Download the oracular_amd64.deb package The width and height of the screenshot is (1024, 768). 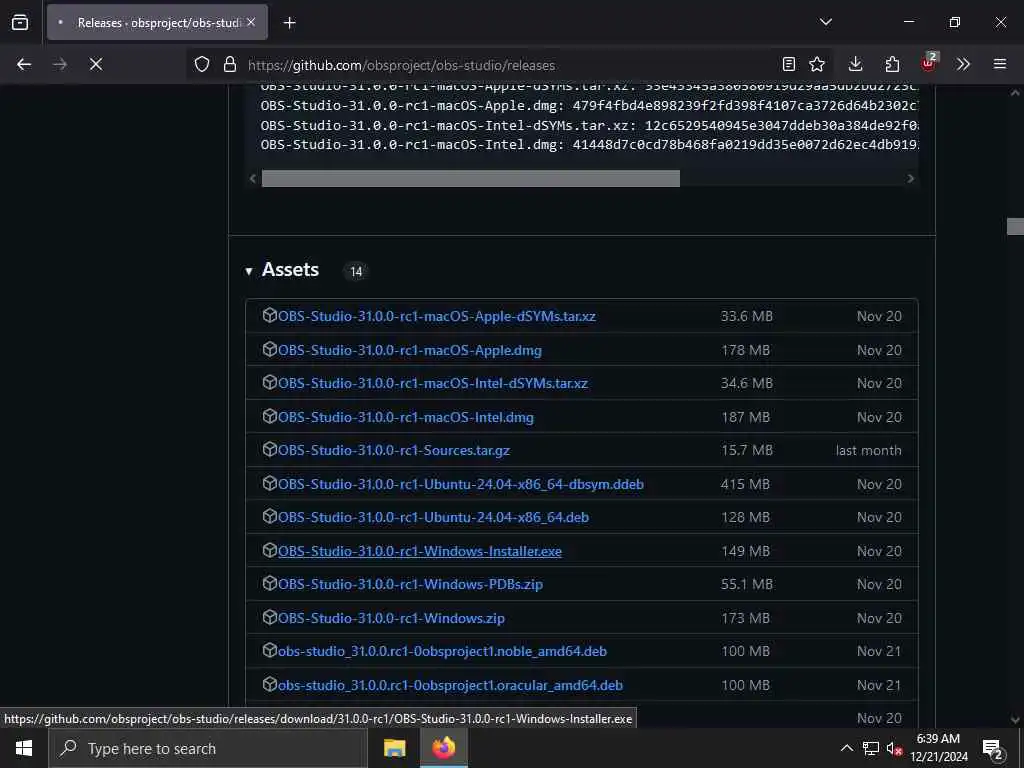click(450, 686)
